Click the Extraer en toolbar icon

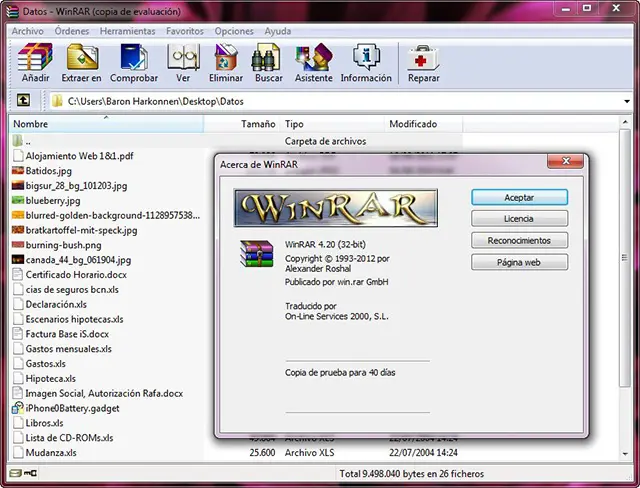82,61
